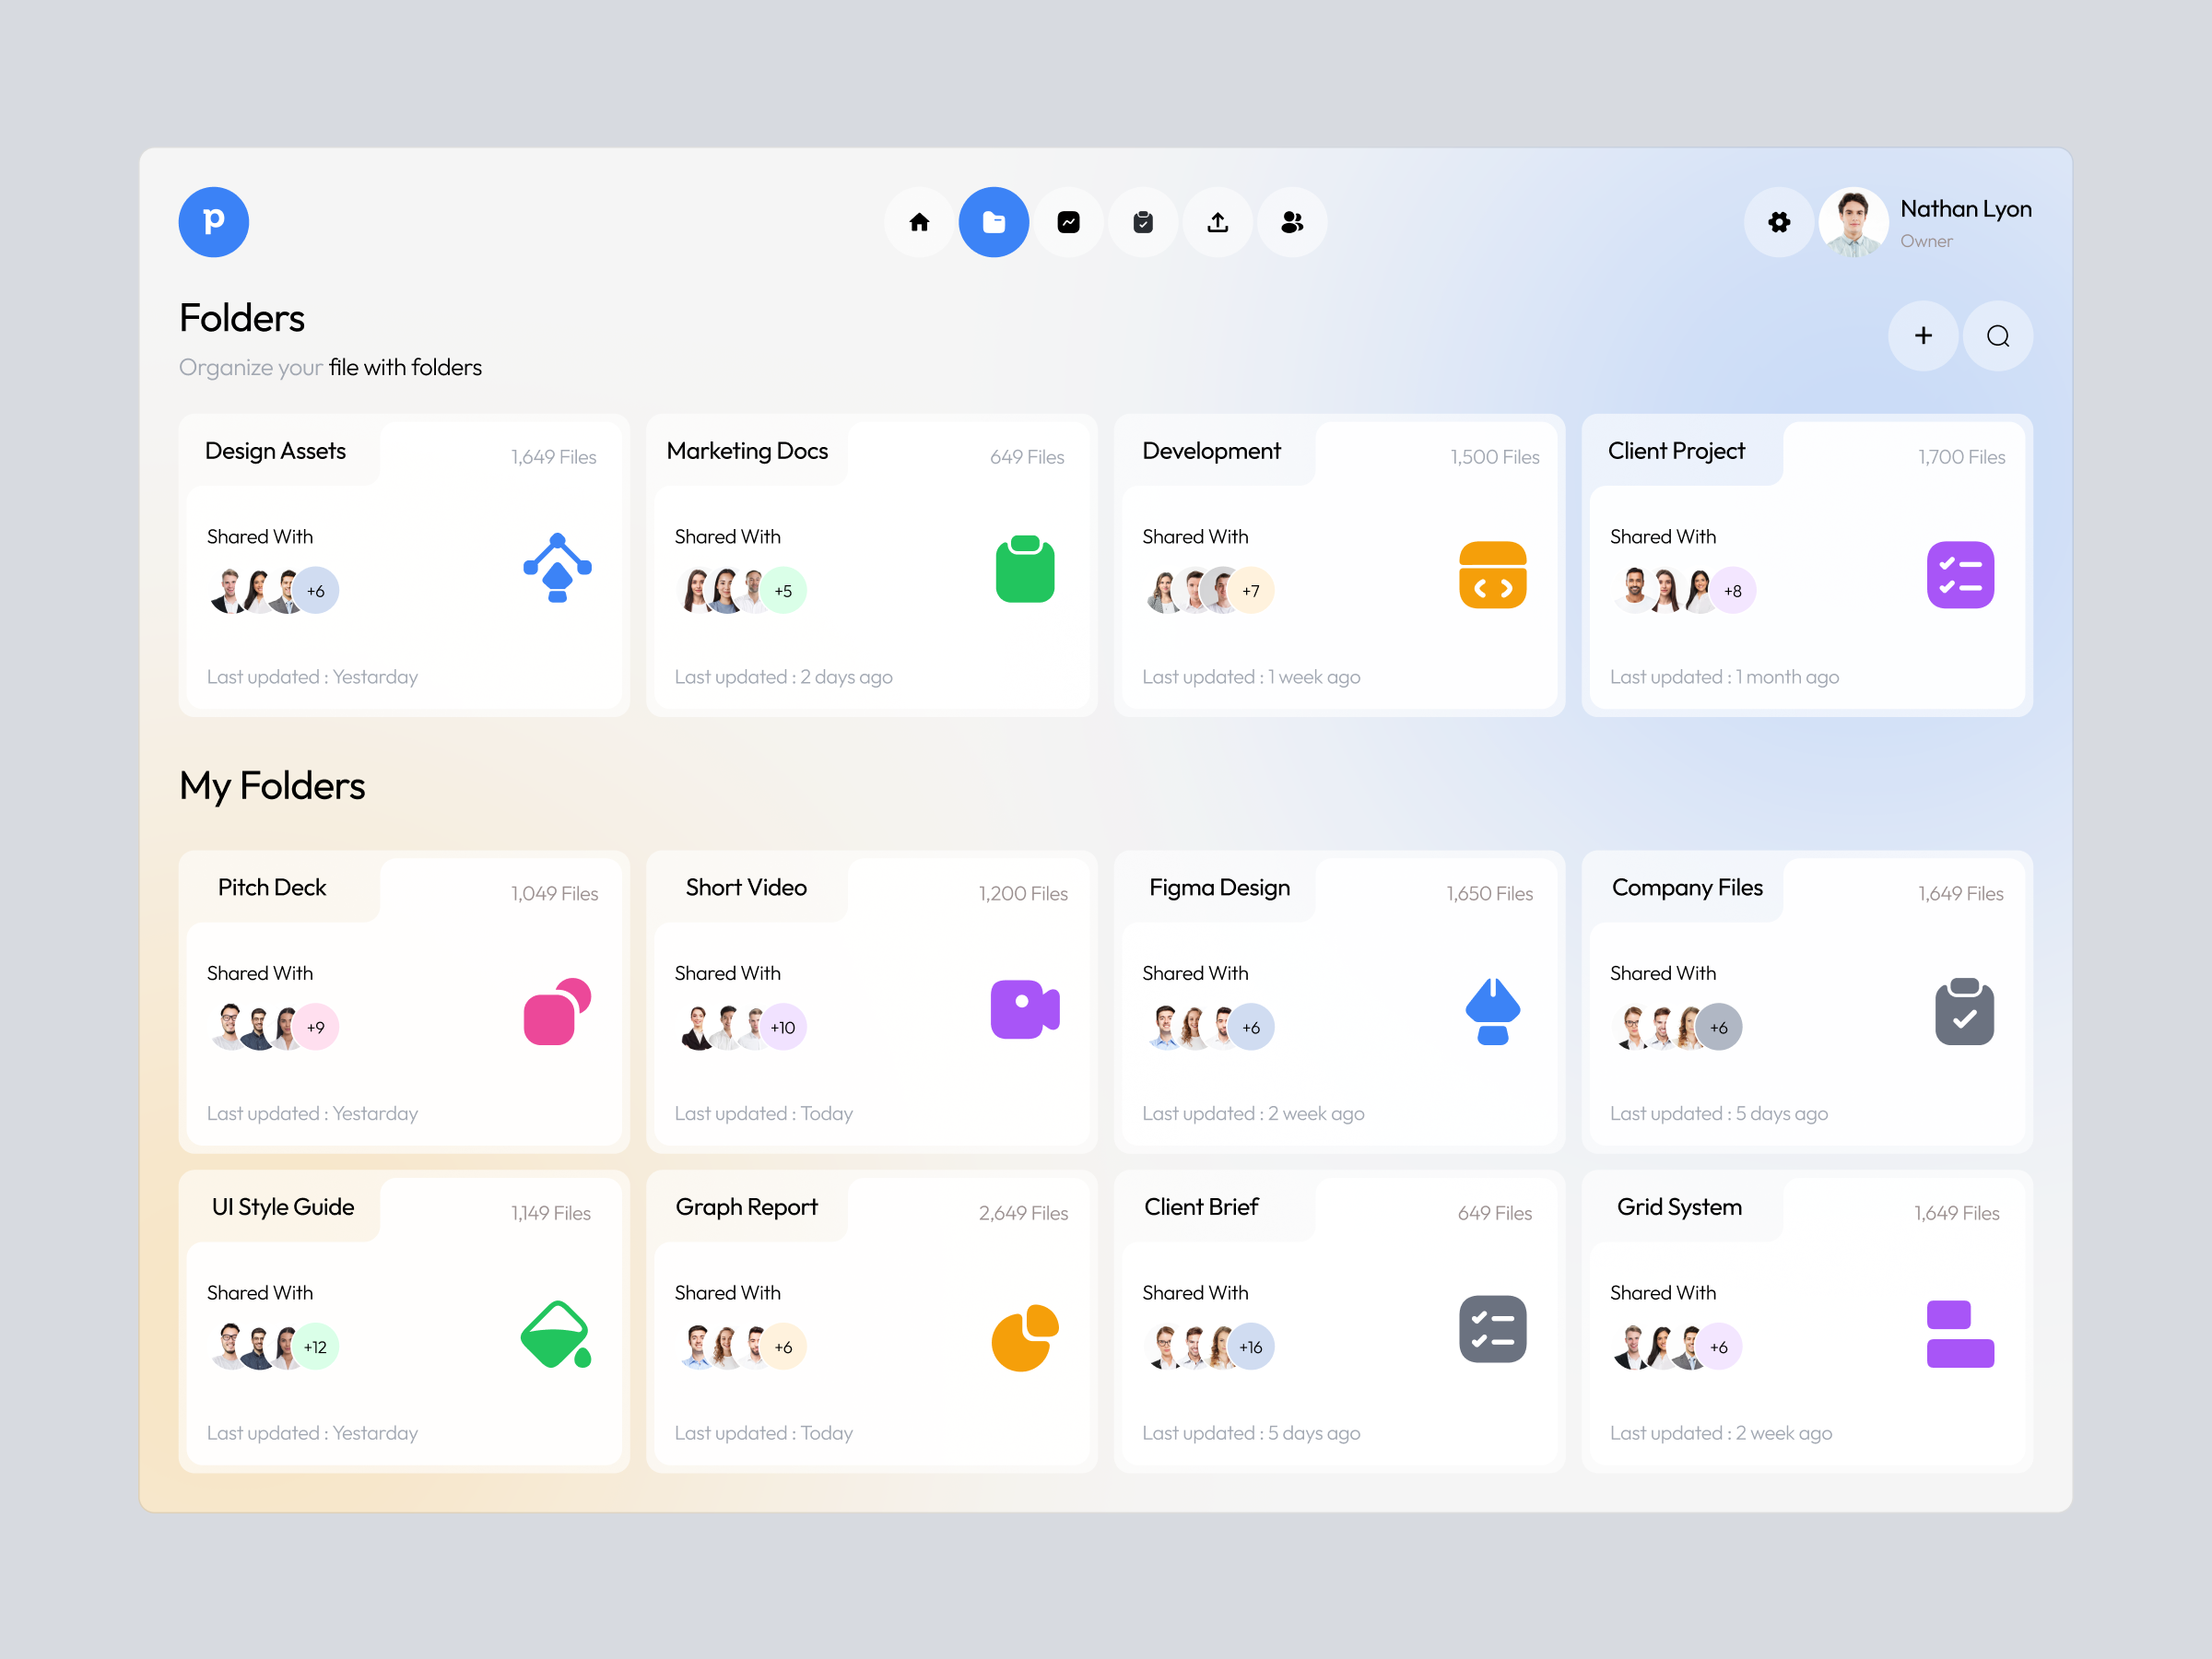Open the home navigation icon
Screen dimensions: 2212x1659
[919, 222]
